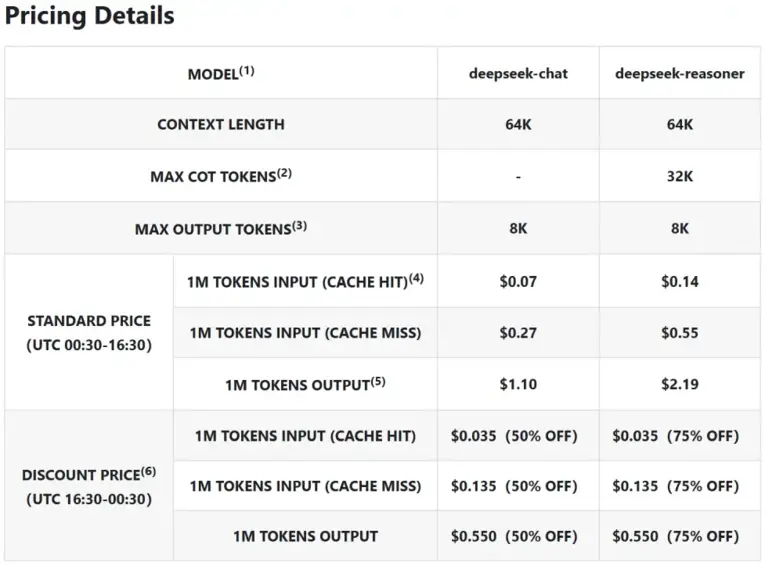Viewport: 783px width, 566px height.
Task: Click discount price "1M TOKENS INPUT (CACHE HIT)" label
Action: click(305, 436)
